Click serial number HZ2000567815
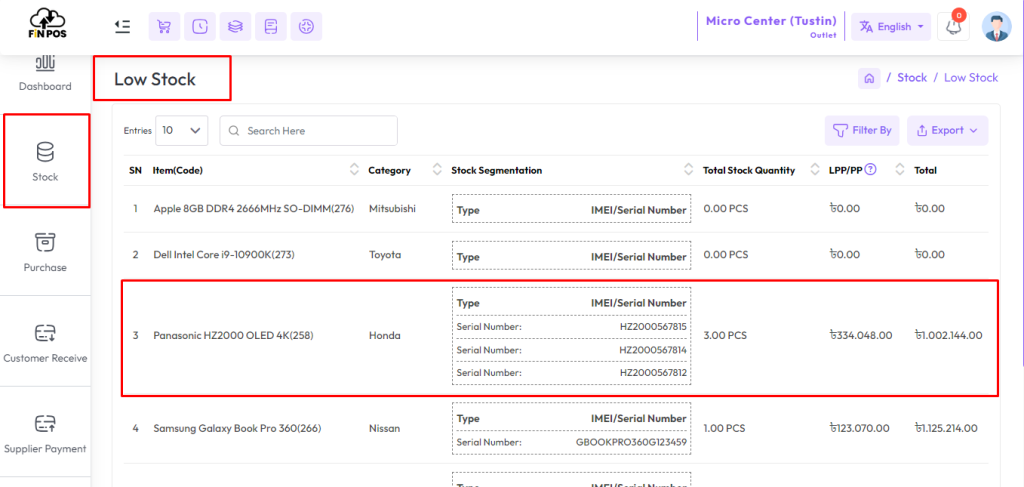 coord(653,326)
